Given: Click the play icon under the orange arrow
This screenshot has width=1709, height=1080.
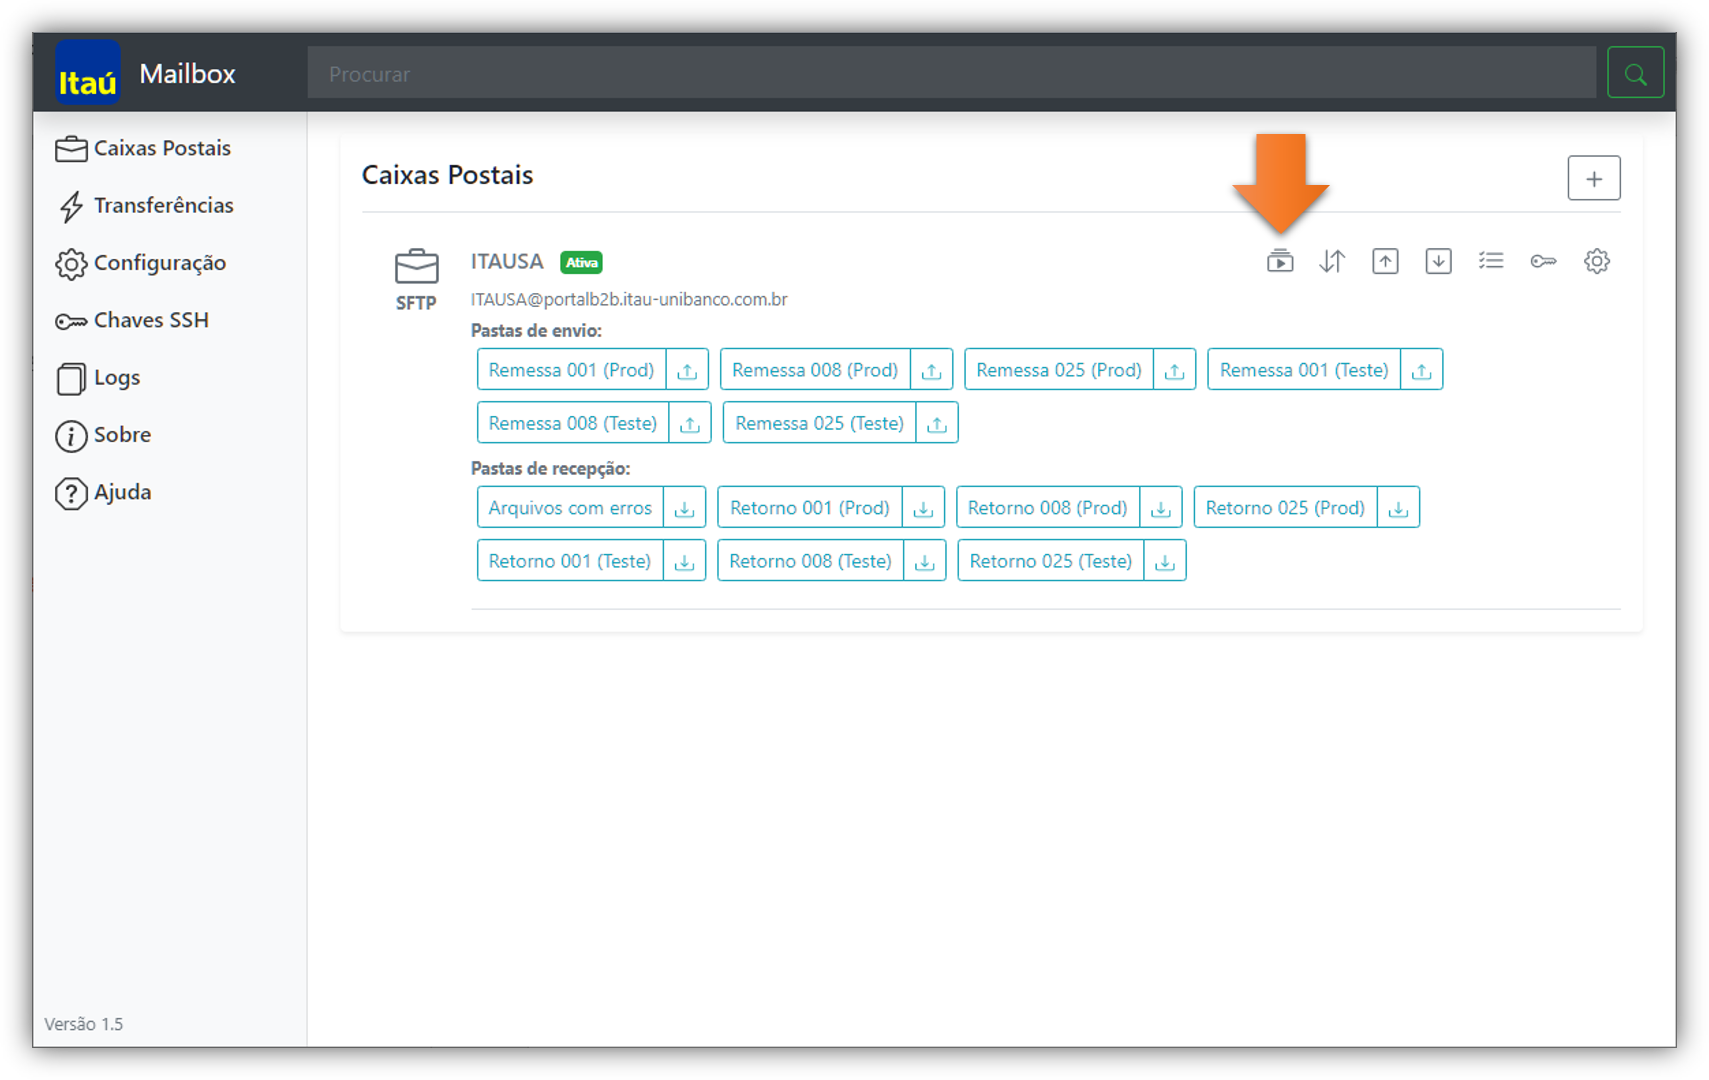Looking at the screenshot, I should 1280,262.
